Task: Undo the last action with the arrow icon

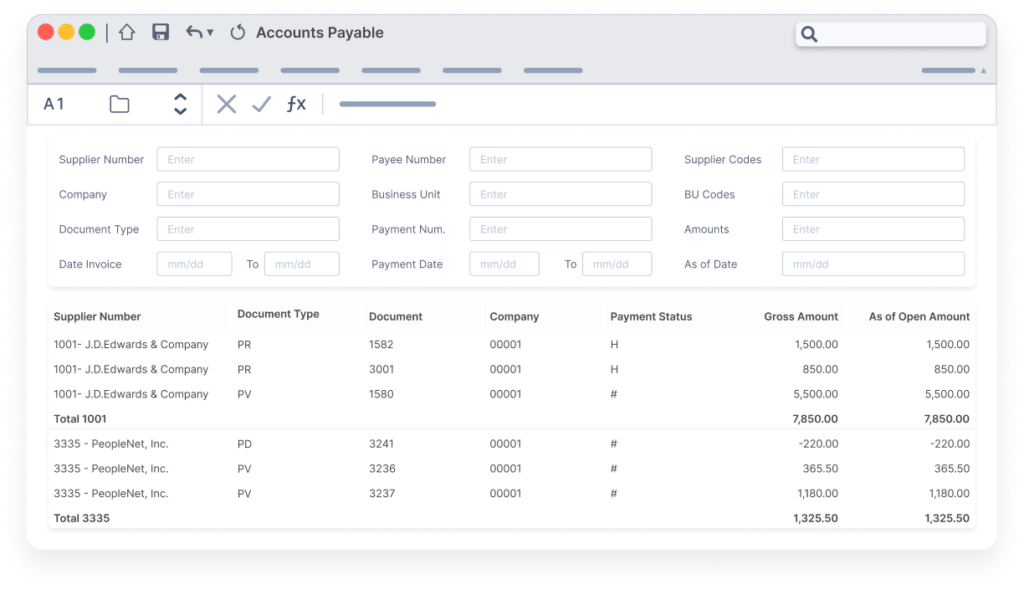Action: tap(192, 31)
